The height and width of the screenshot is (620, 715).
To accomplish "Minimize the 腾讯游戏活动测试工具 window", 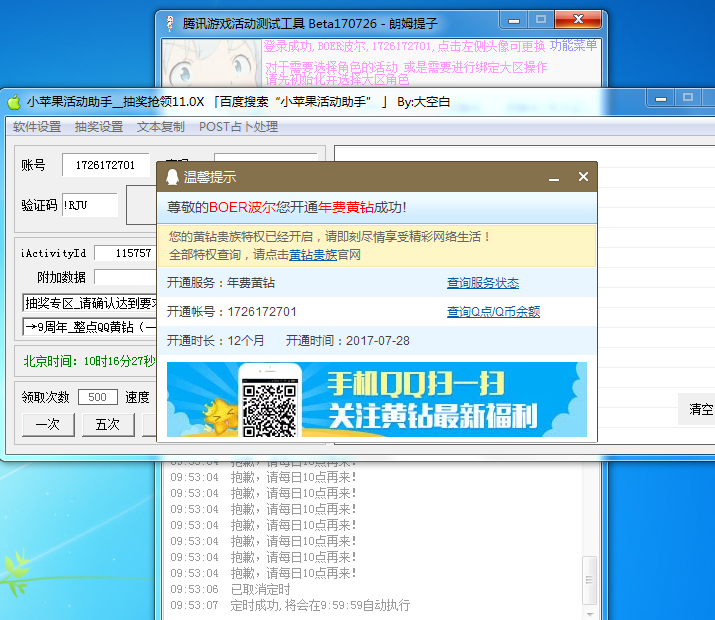I will click(x=514, y=21).
